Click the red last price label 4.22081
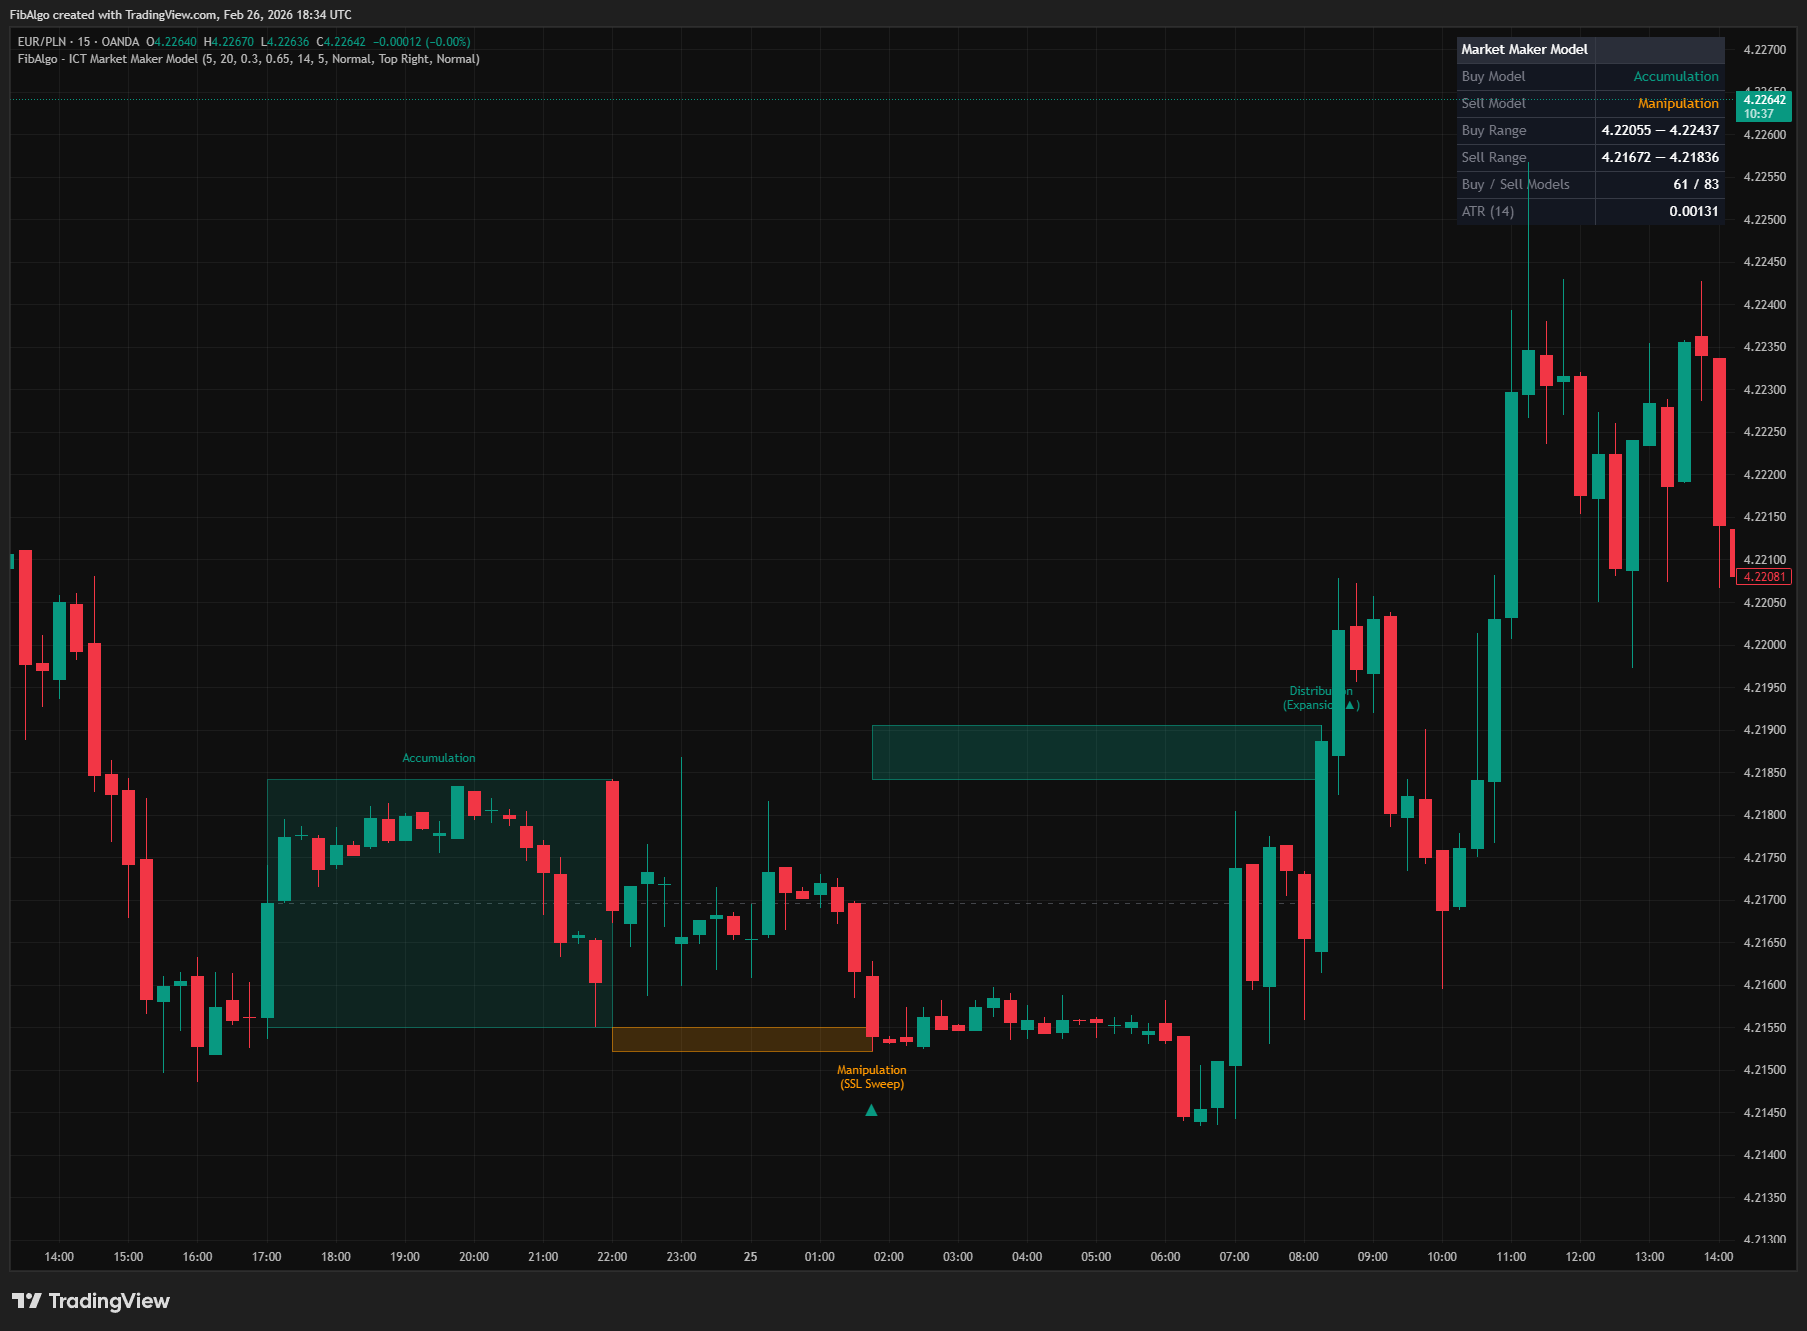This screenshot has height=1331, width=1807. tap(1765, 577)
